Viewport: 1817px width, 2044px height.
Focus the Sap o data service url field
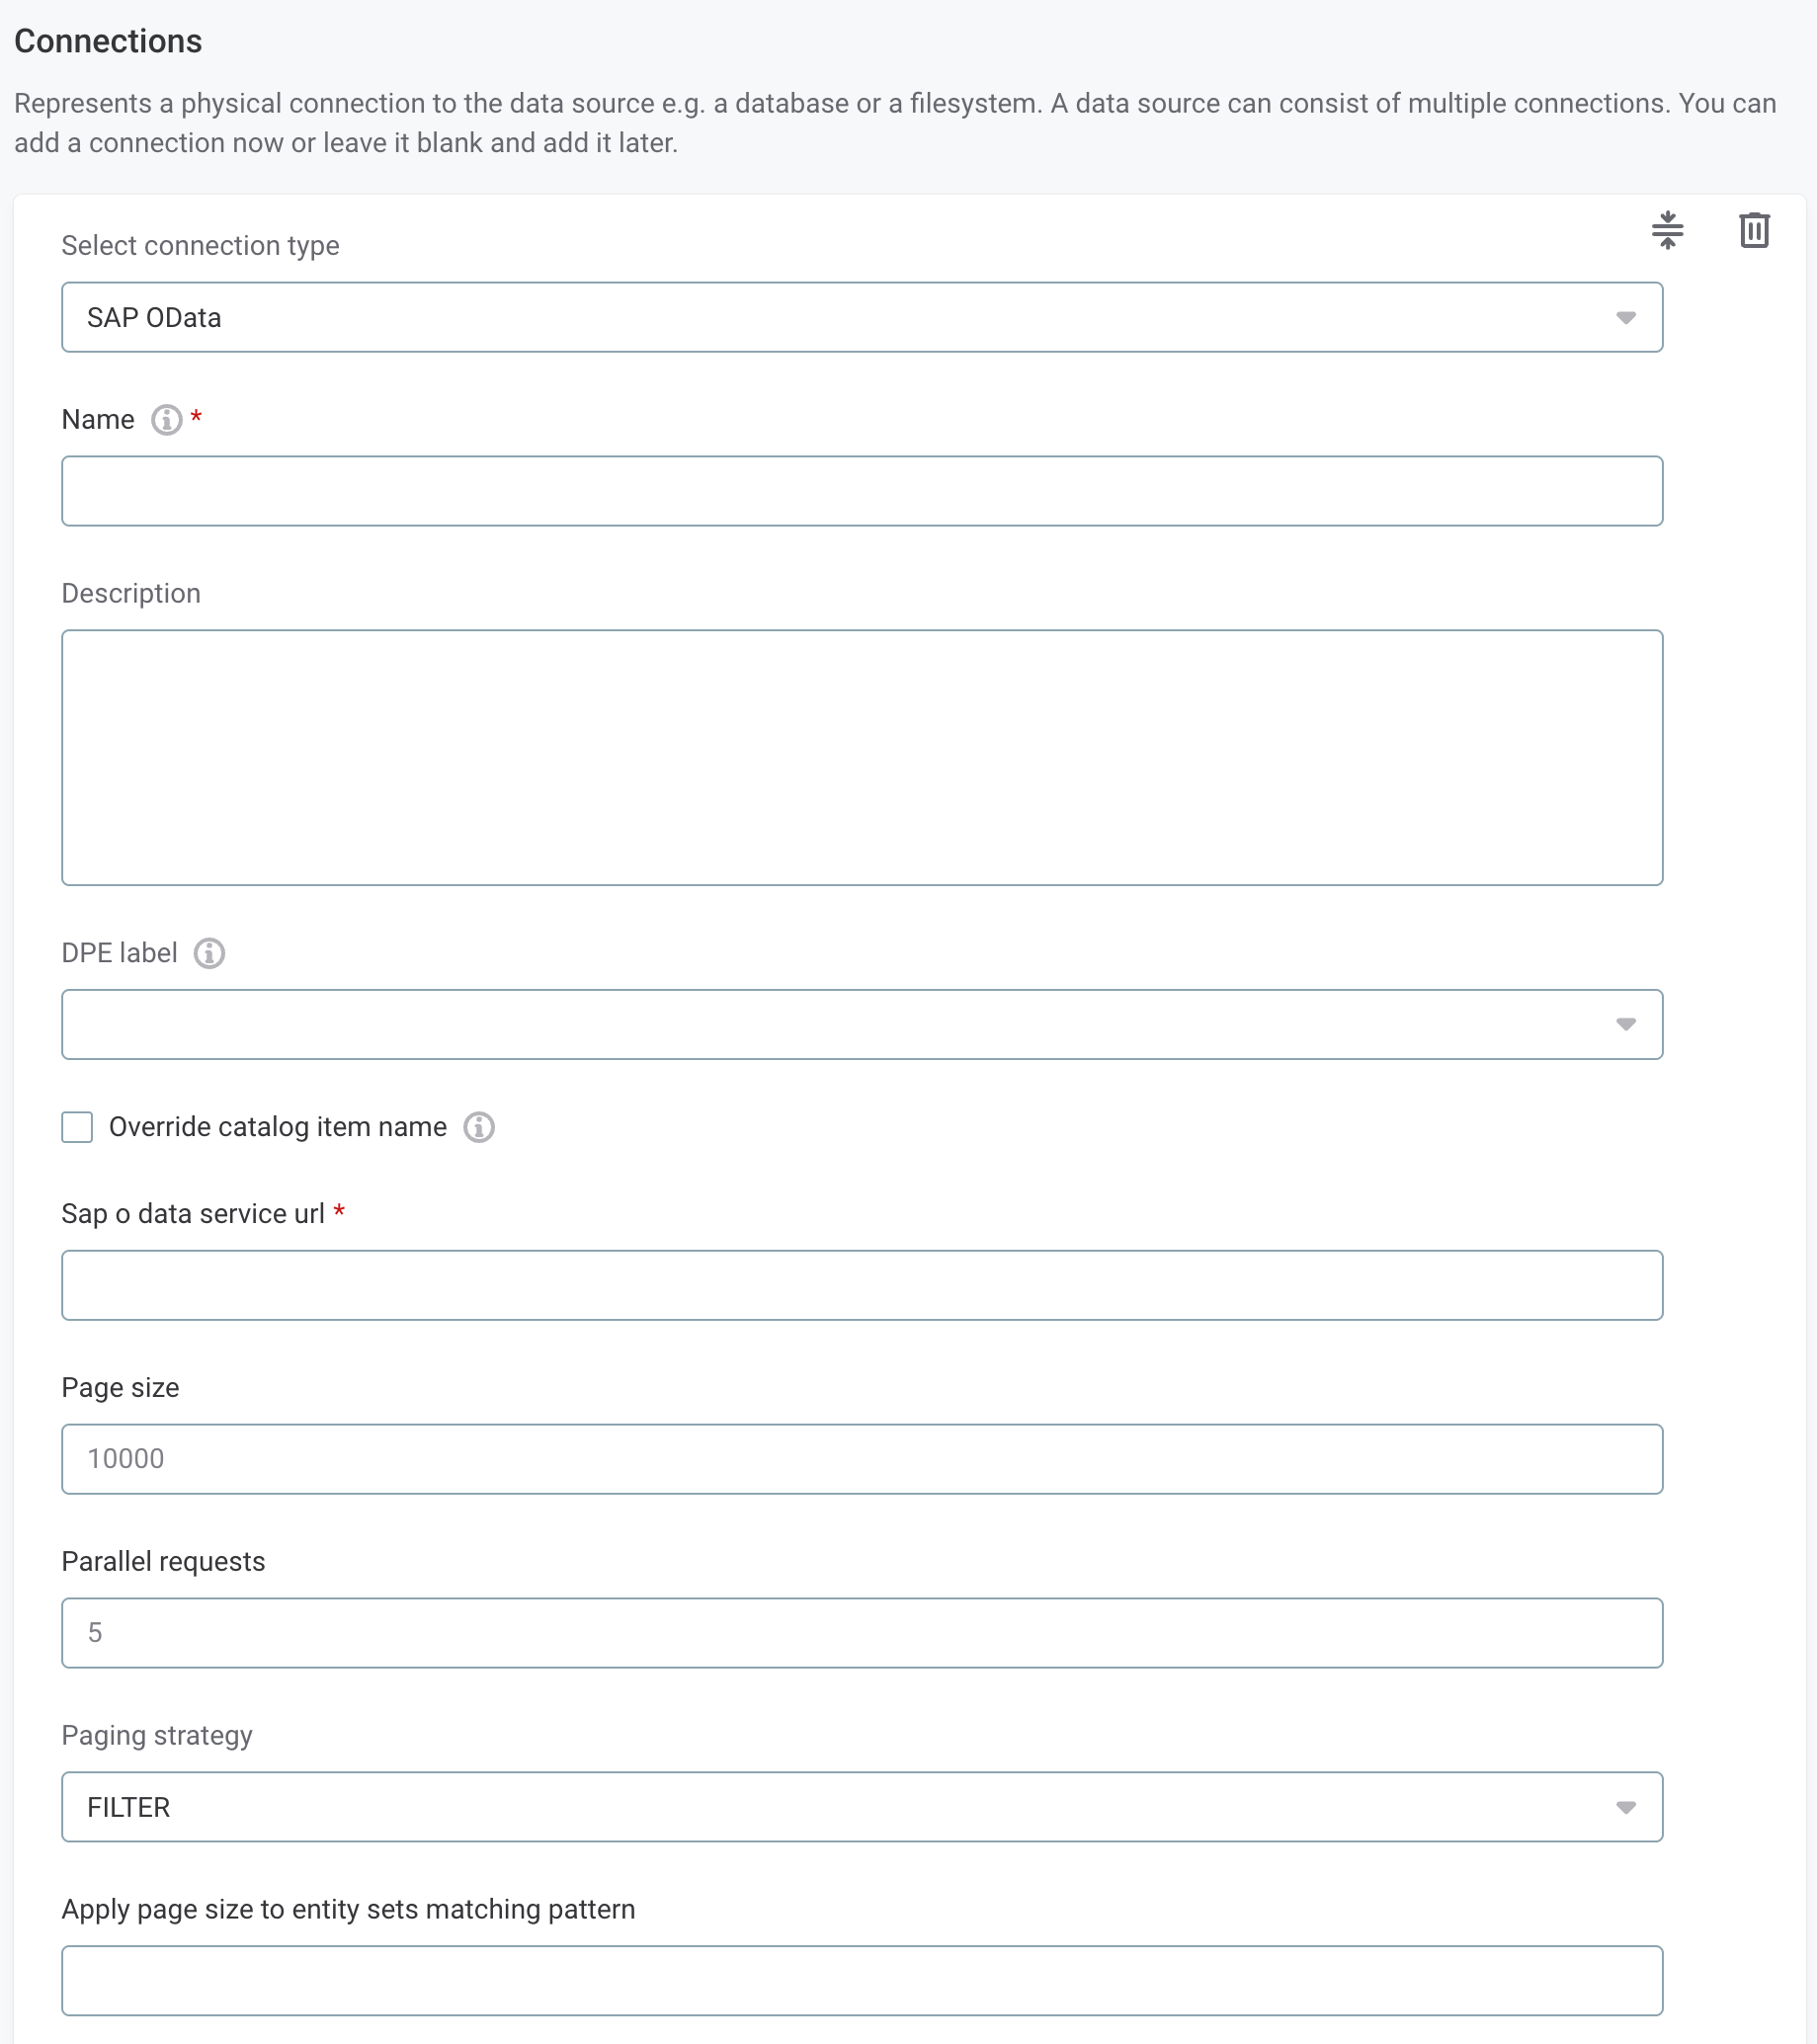point(862,1285)
